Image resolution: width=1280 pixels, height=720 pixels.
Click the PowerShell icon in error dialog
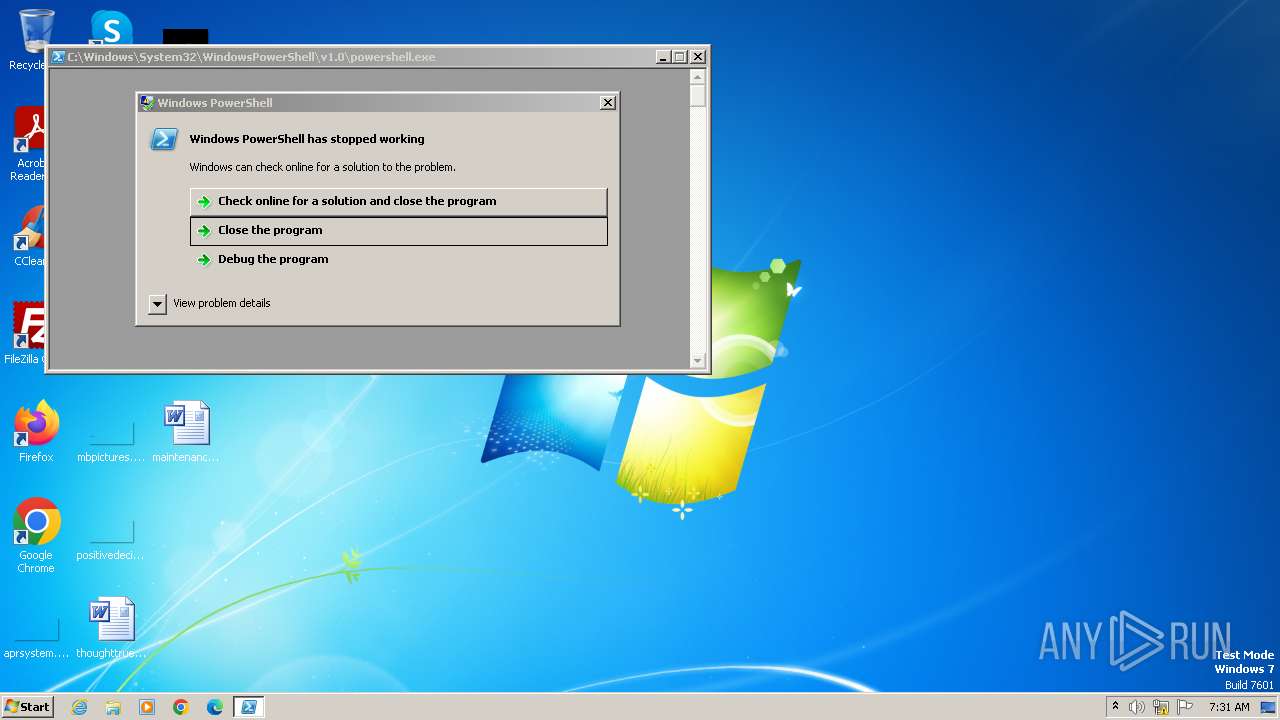coord(164,139)
